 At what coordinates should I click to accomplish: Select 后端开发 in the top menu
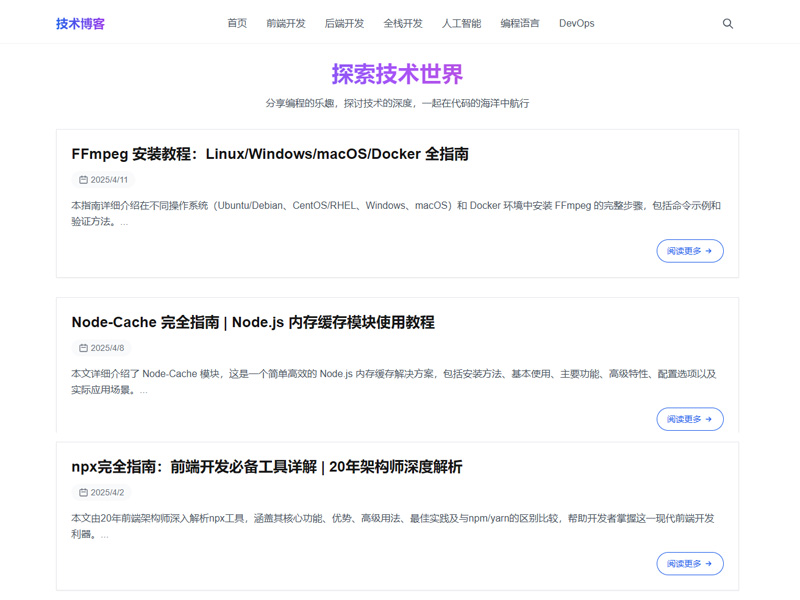(x=345, y=23)
